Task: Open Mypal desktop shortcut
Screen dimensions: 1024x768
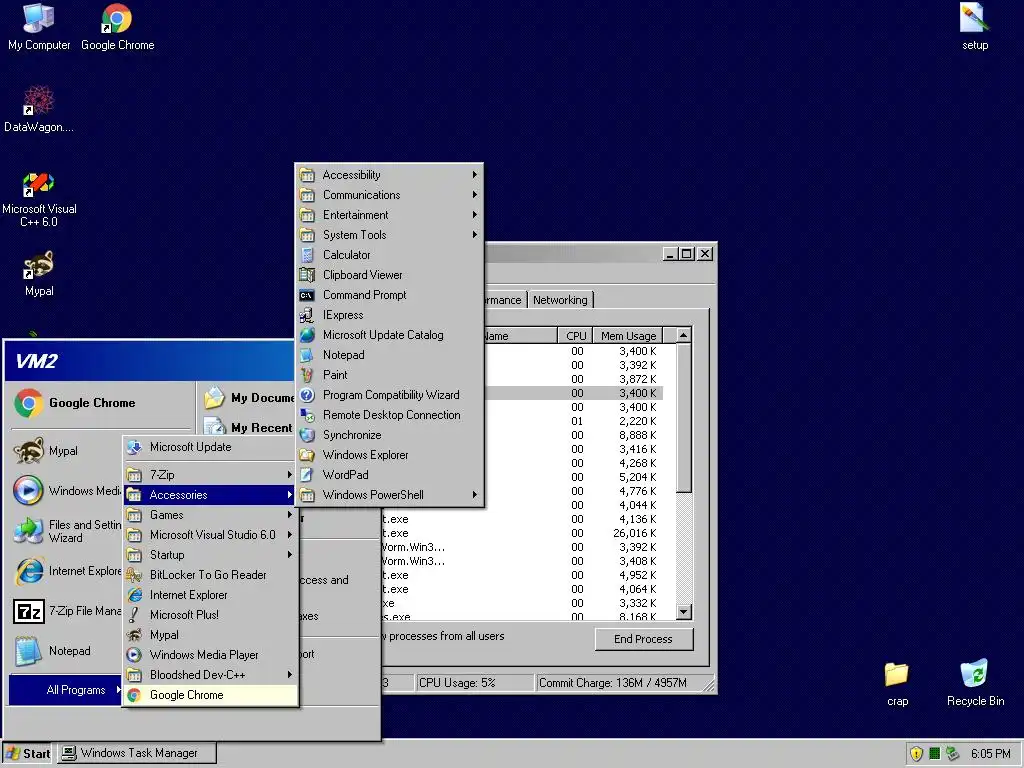Action: pyautogui.click(x=39, y=274)
